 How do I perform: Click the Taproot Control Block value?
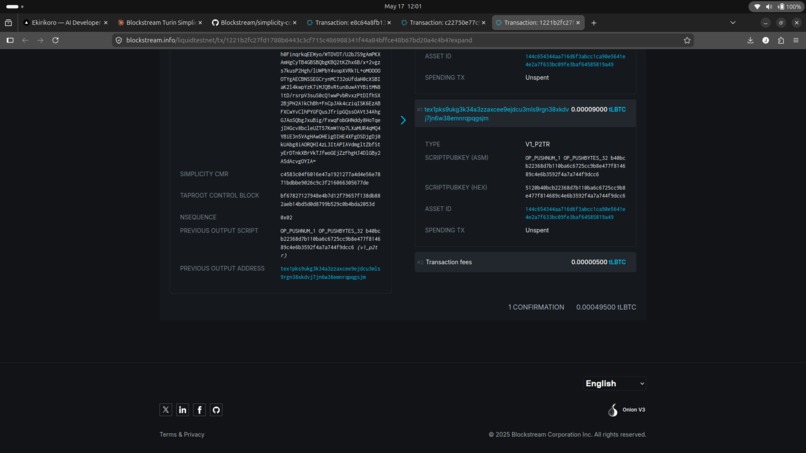point(331,200)
